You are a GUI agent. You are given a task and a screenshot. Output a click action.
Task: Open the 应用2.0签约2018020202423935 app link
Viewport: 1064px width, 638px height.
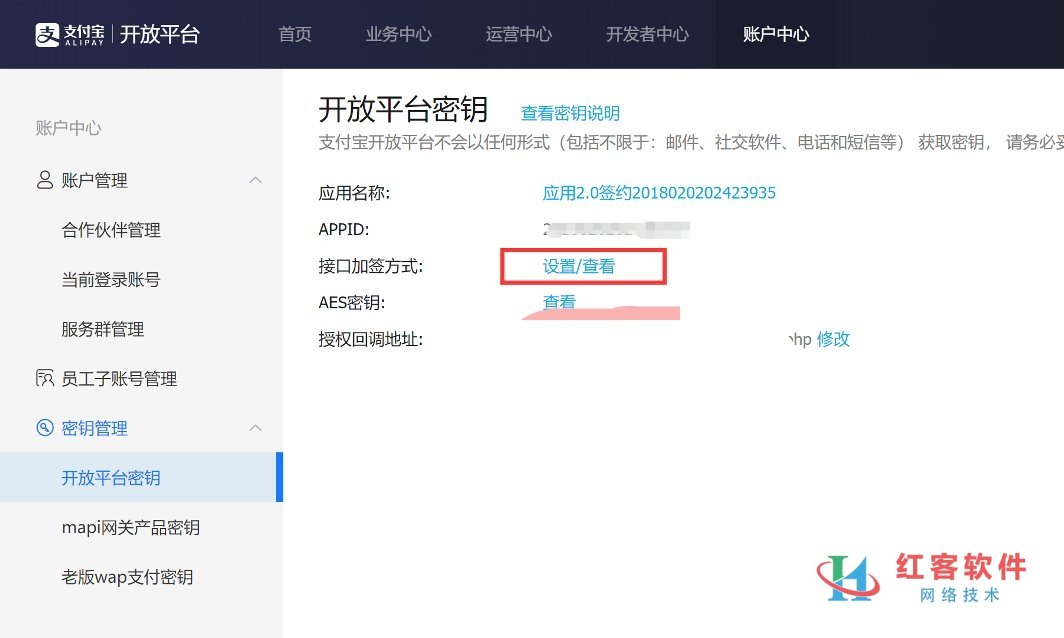click(659, 193)
